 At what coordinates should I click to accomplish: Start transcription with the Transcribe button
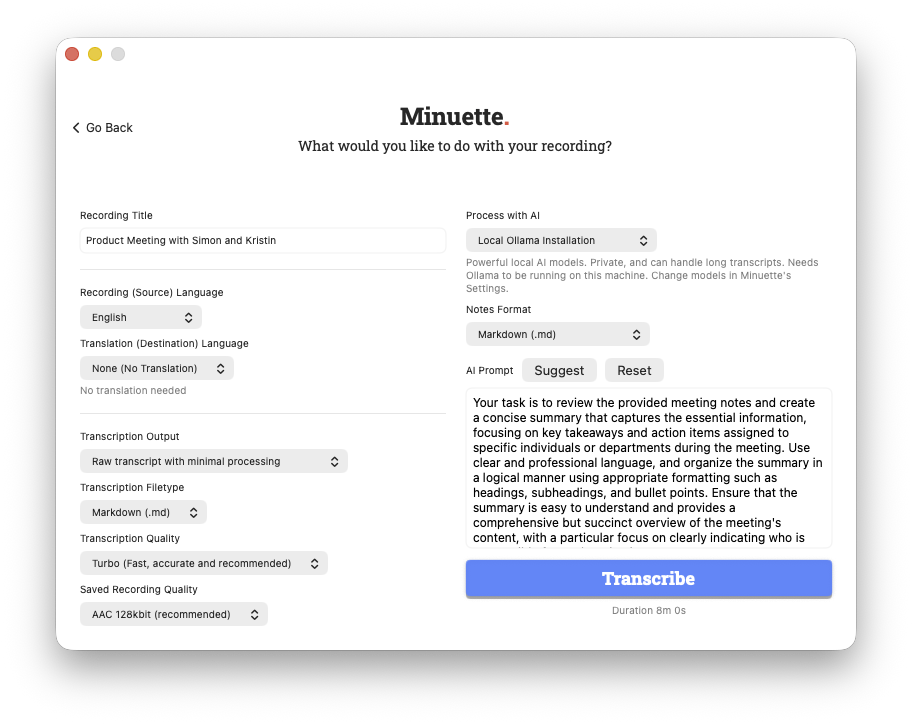point(649,579)
